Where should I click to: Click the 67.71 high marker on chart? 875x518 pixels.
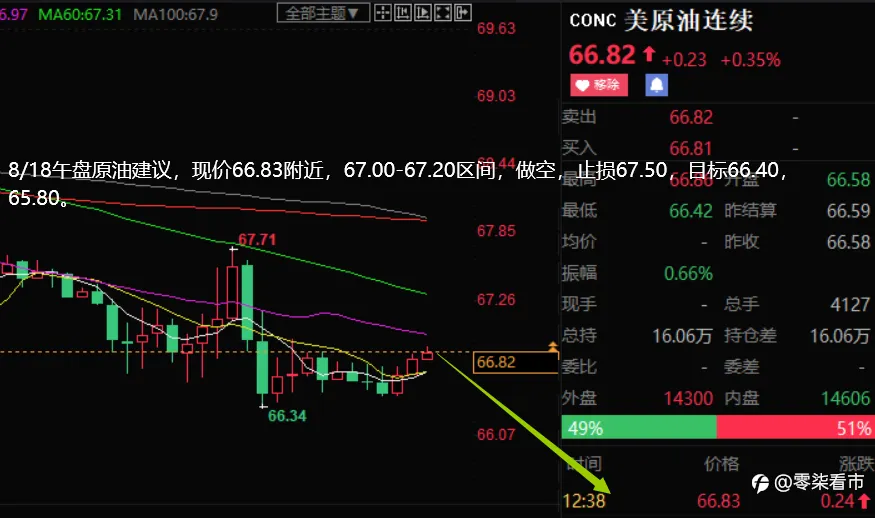(257, 239)
